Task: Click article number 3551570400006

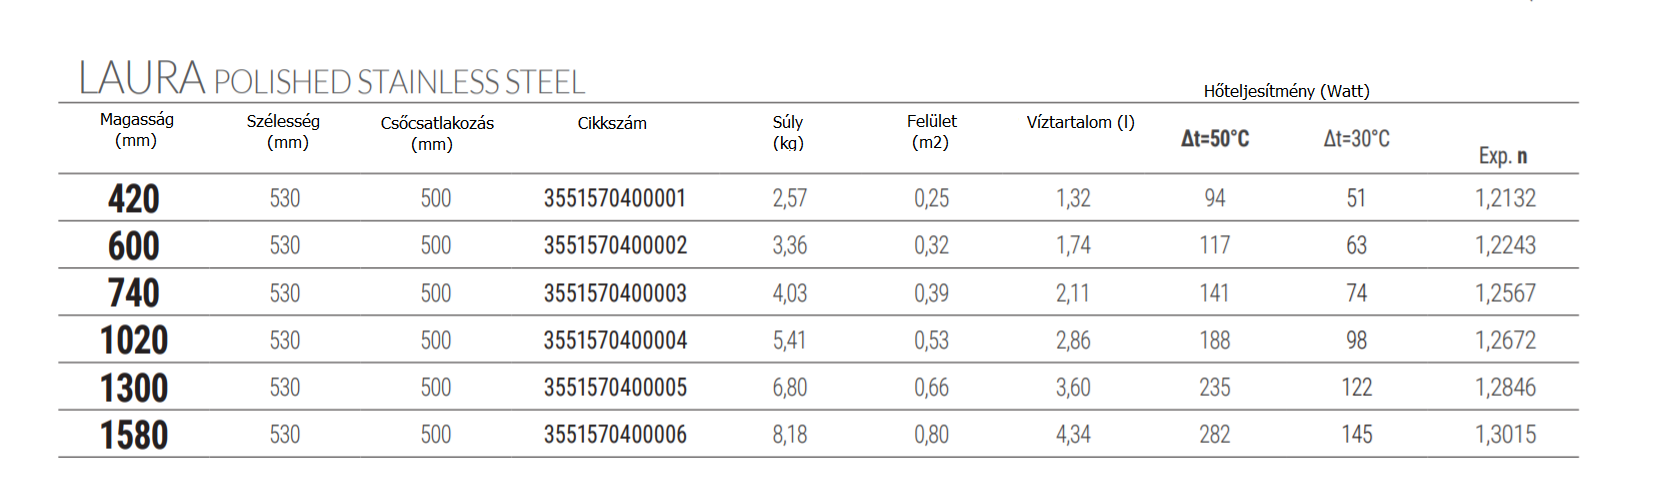Action: [x=615, y=434]
